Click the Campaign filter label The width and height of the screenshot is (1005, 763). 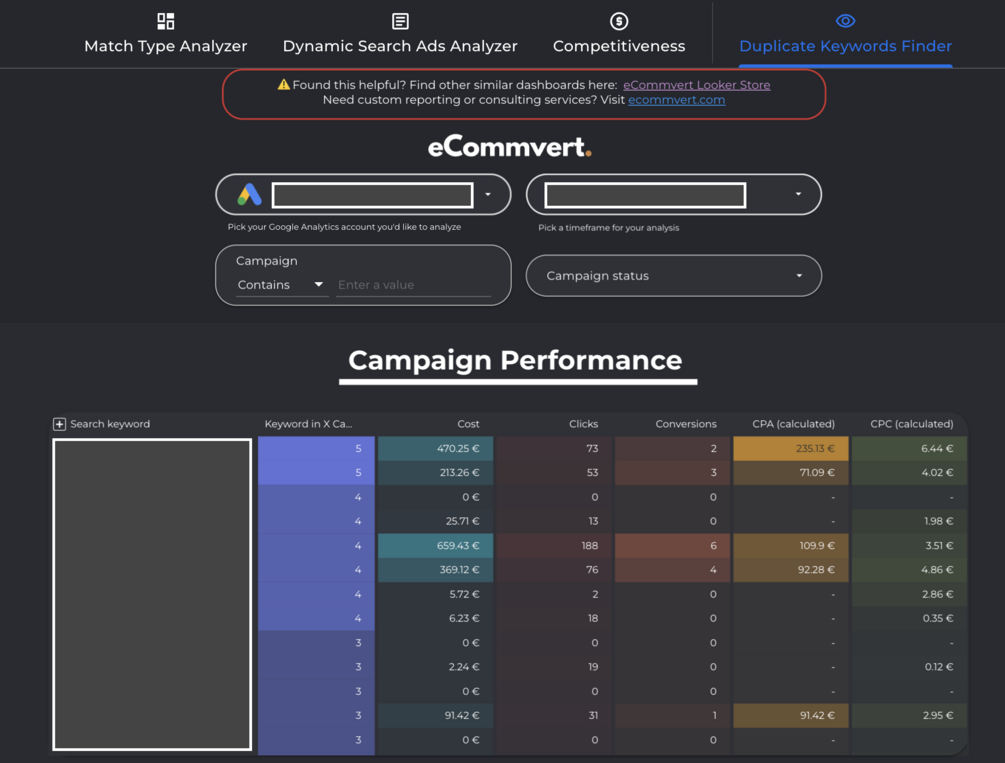point(267,261)
